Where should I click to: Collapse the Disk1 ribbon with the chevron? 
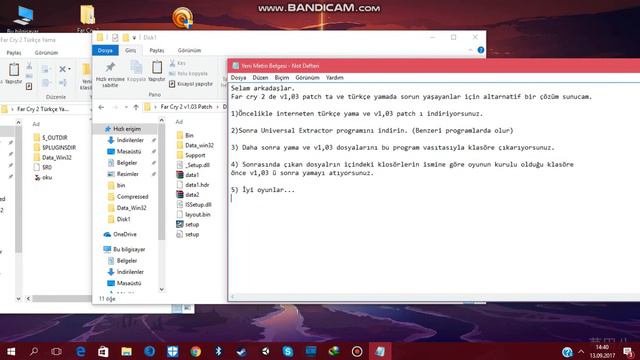click(470, 50)
